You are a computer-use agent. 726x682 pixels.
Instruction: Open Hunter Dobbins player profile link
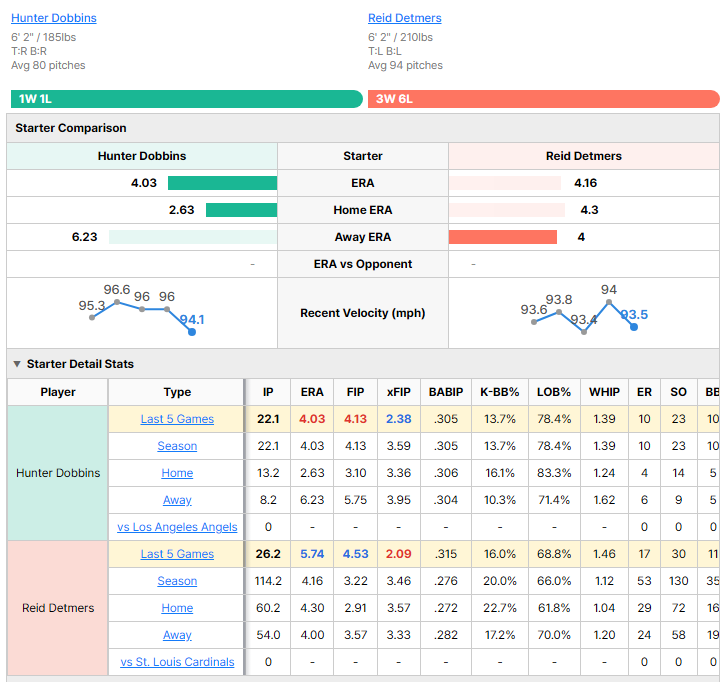pos(54,18)
